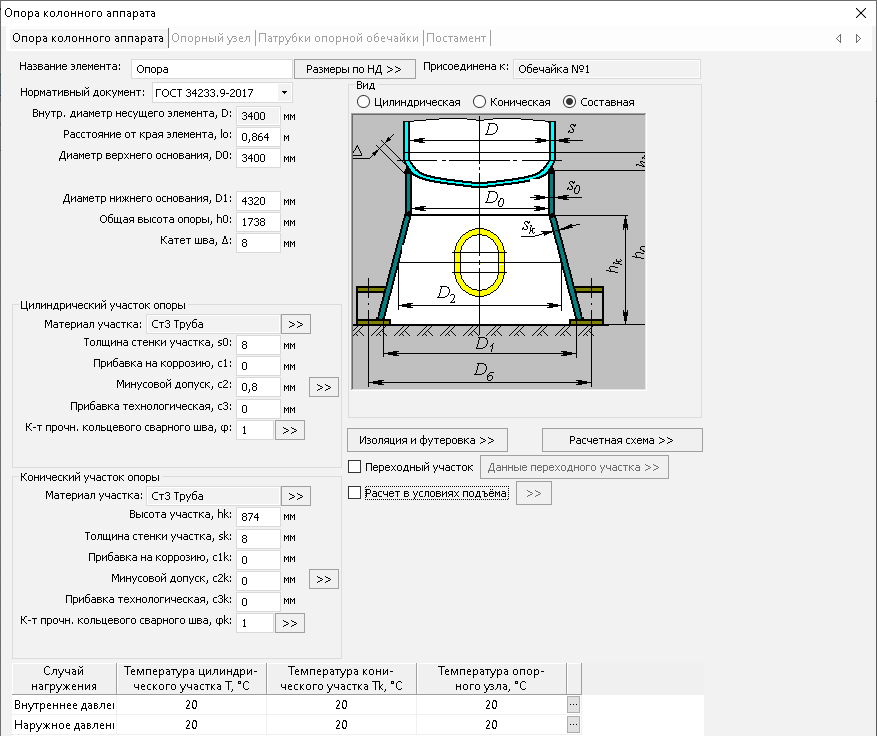877x736 pixels.
Task: Edit Толщина стенки участка sk field
Action: pos(258,539)
